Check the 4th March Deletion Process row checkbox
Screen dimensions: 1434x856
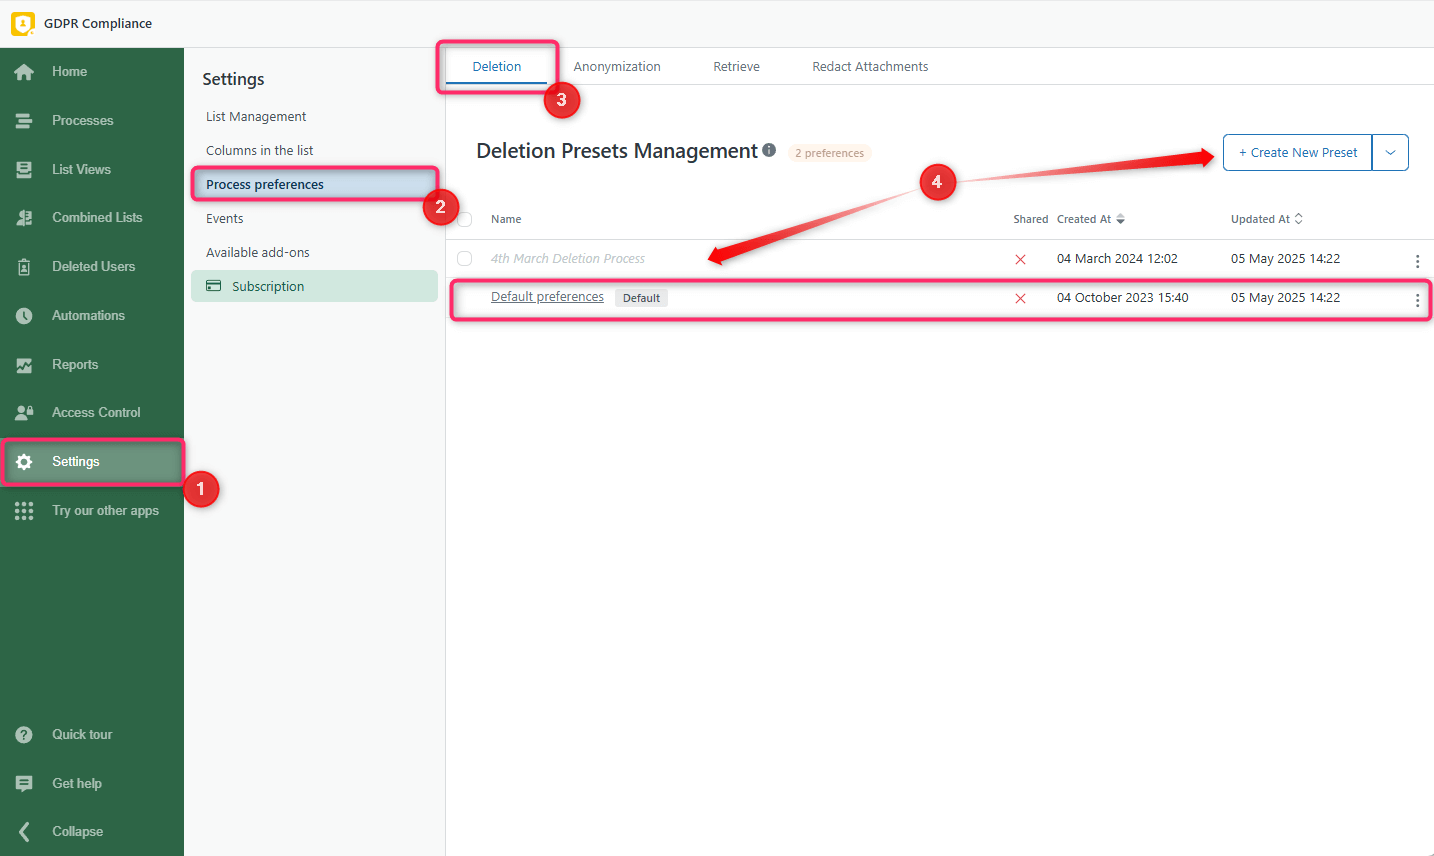pos(464,259)
